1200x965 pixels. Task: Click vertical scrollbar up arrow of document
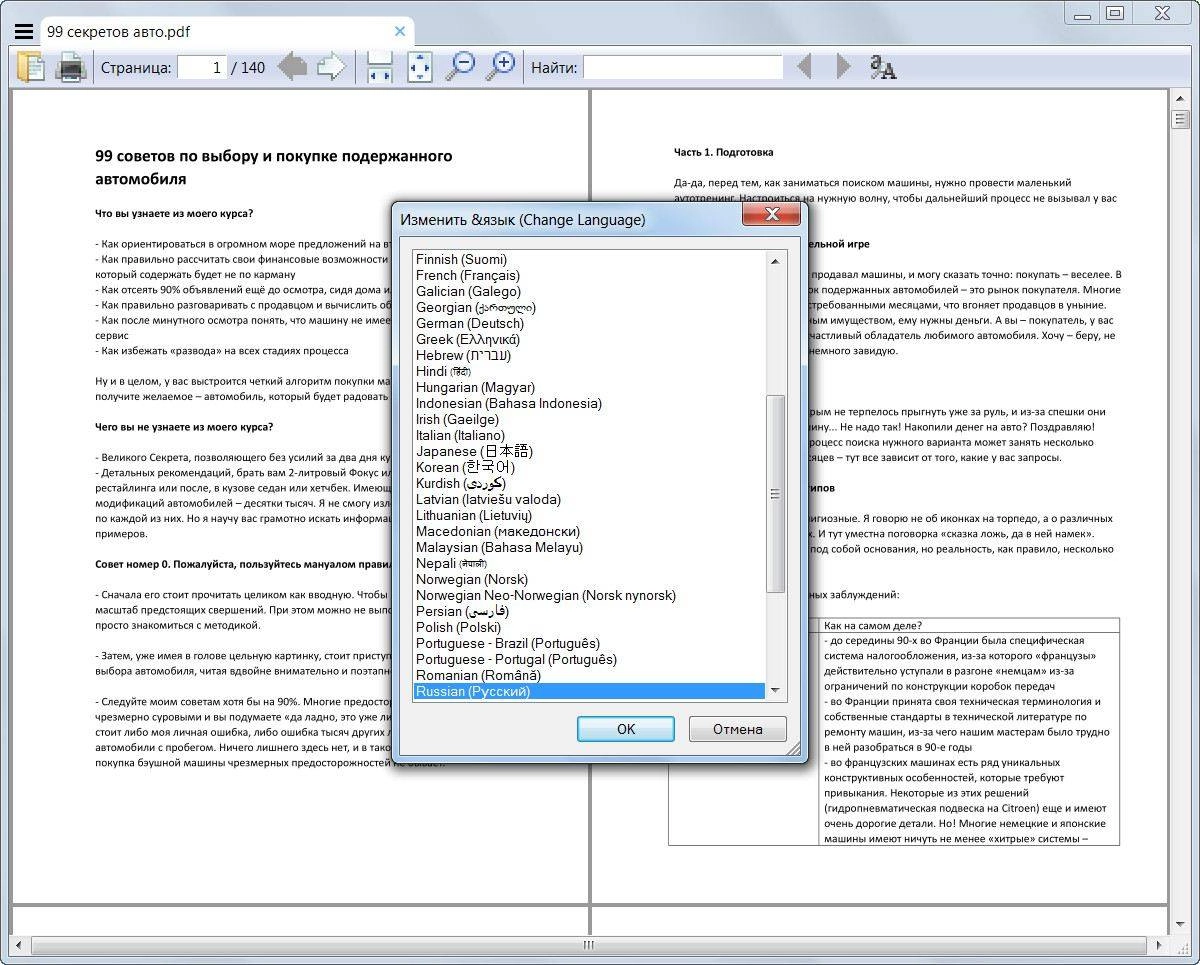pyautogui.click(x=1179, y=98)
